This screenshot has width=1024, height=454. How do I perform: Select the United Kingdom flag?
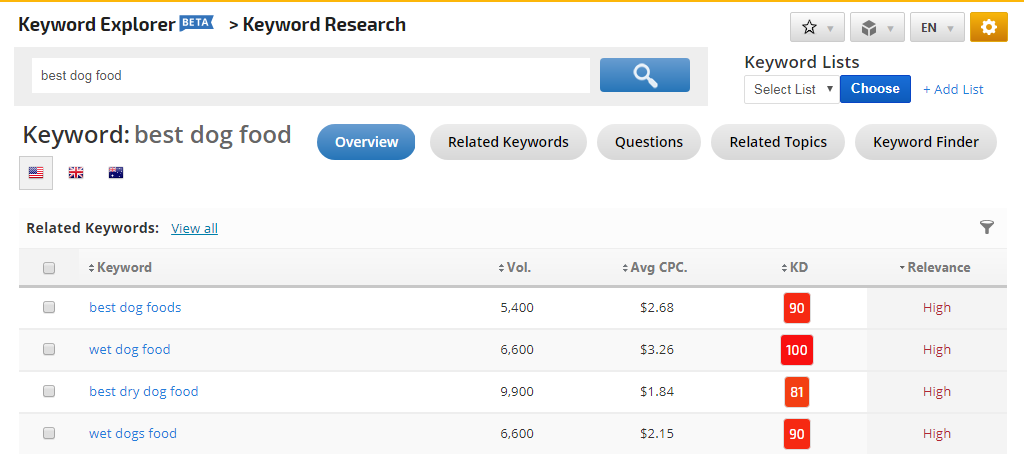tap(76, 173)
